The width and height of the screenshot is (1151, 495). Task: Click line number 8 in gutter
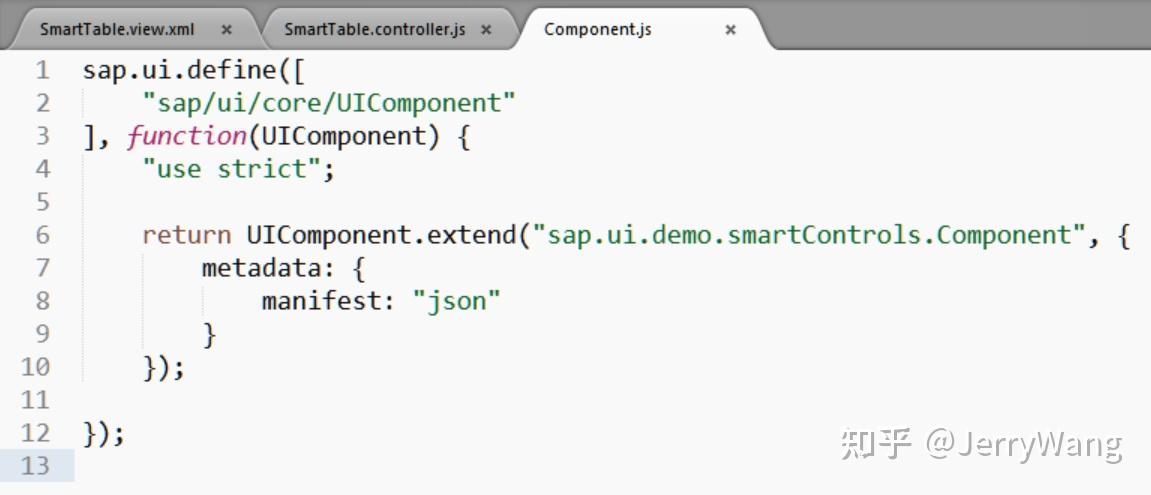tap(43, 301)
